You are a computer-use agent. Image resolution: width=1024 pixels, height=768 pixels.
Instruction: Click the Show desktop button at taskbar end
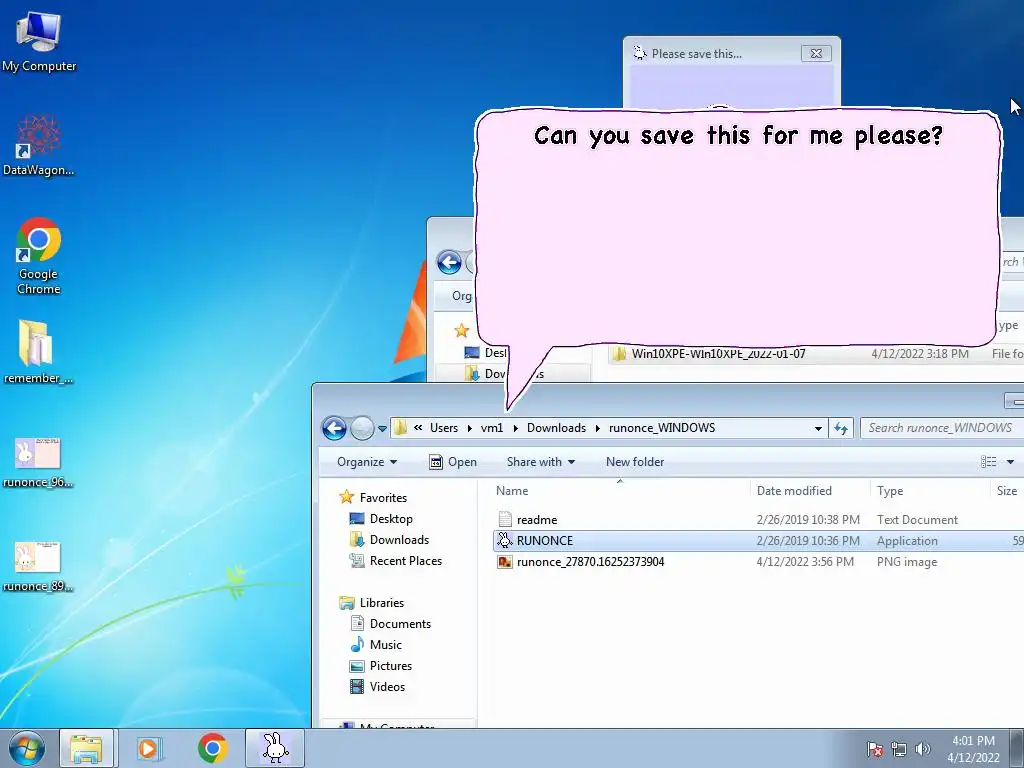1017,748
